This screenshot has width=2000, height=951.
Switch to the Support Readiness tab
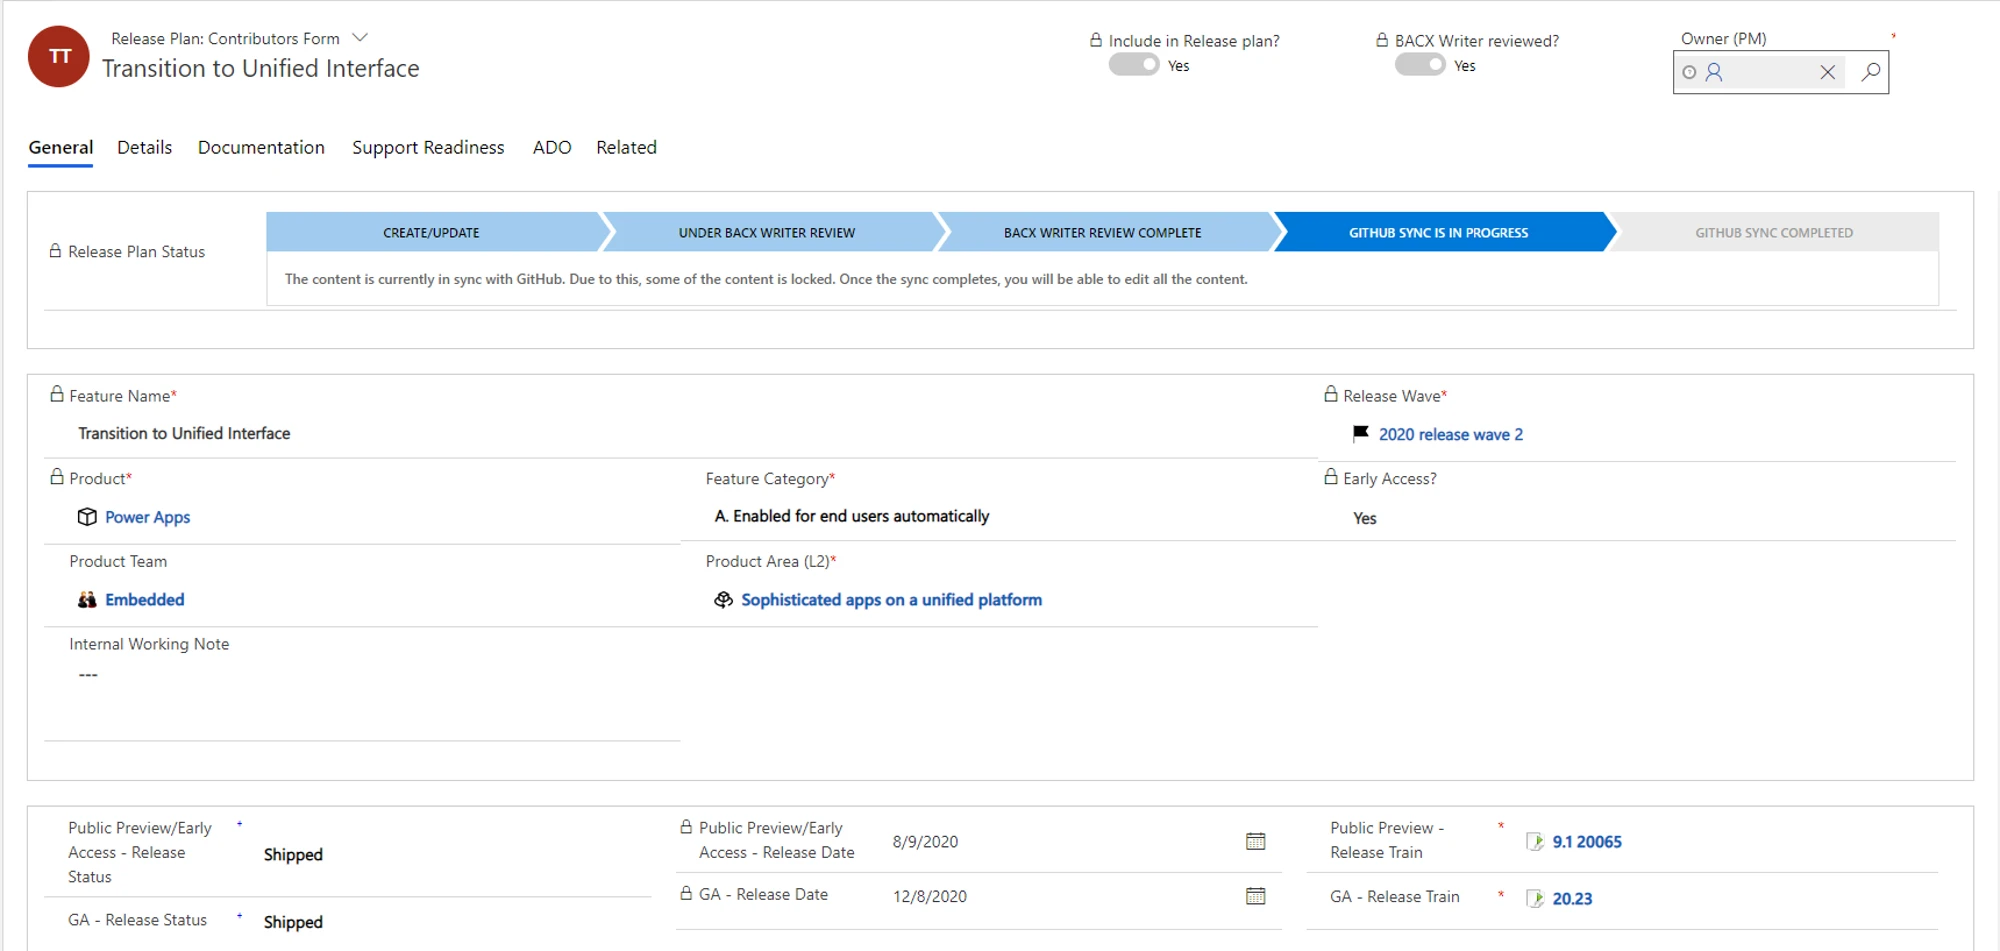(x=428, y=147)
